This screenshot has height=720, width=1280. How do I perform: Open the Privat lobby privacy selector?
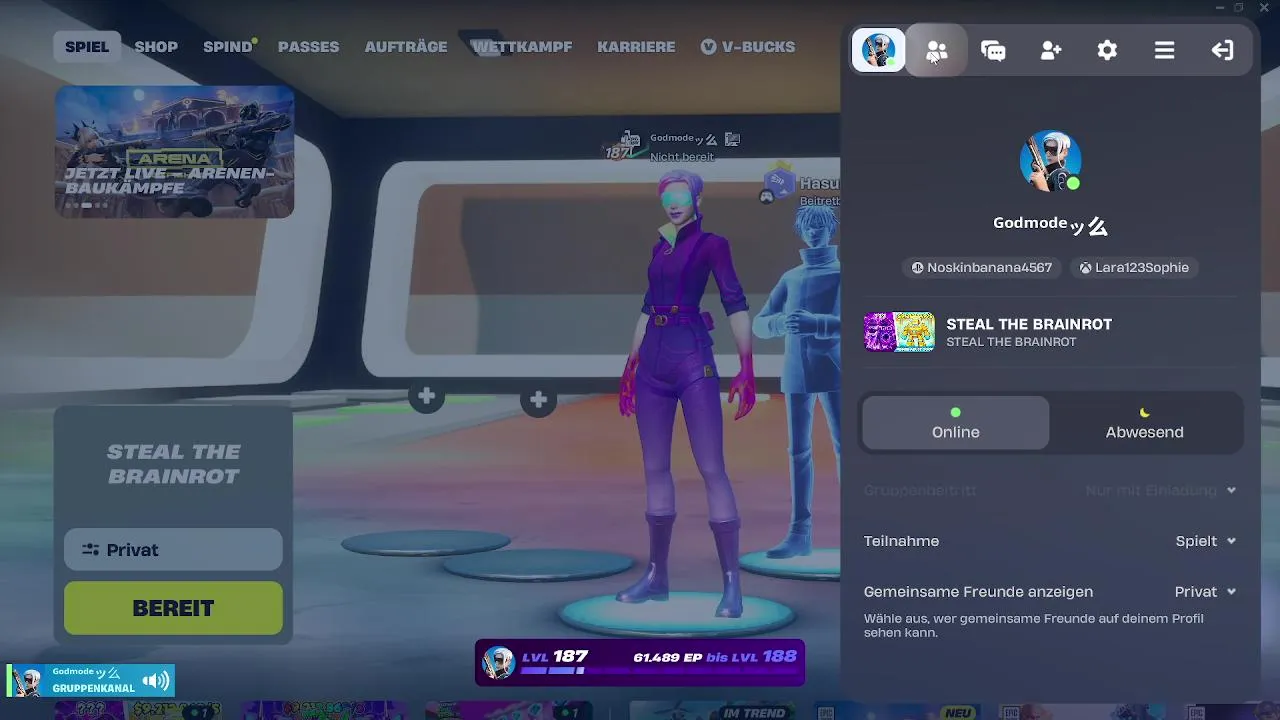(173, 550)
